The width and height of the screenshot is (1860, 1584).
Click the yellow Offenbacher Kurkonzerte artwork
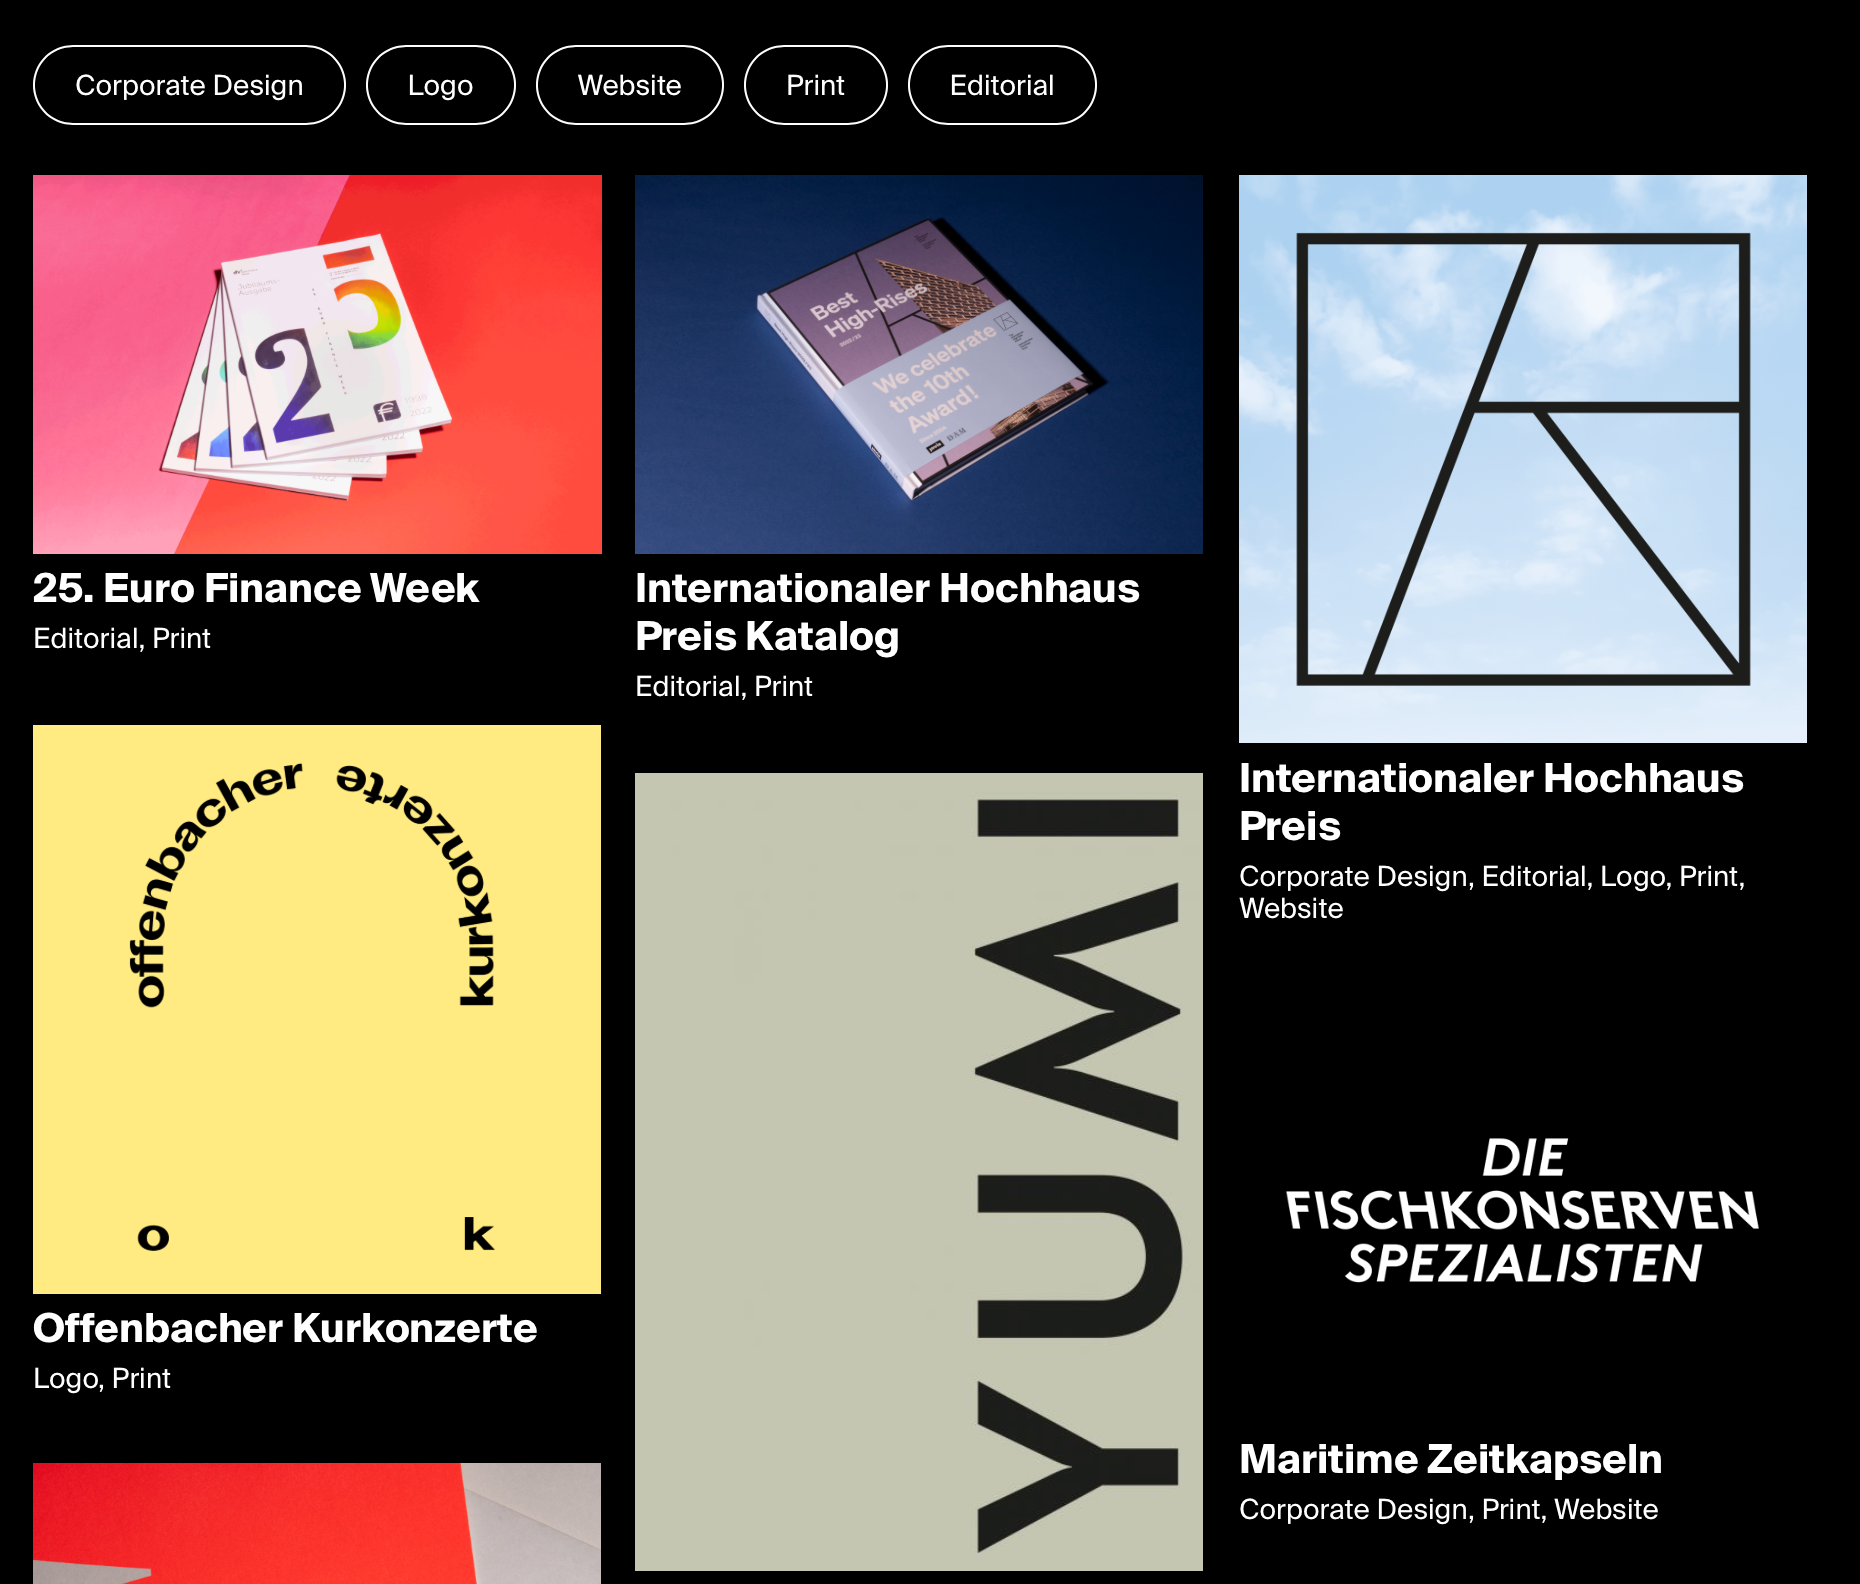317,1009
